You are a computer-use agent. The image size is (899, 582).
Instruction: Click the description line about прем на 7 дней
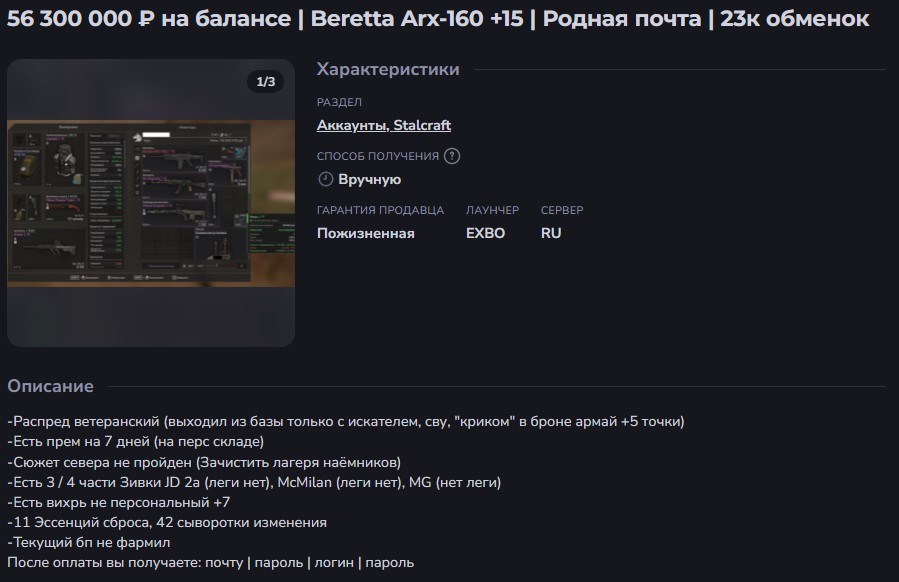click(137, 441)
